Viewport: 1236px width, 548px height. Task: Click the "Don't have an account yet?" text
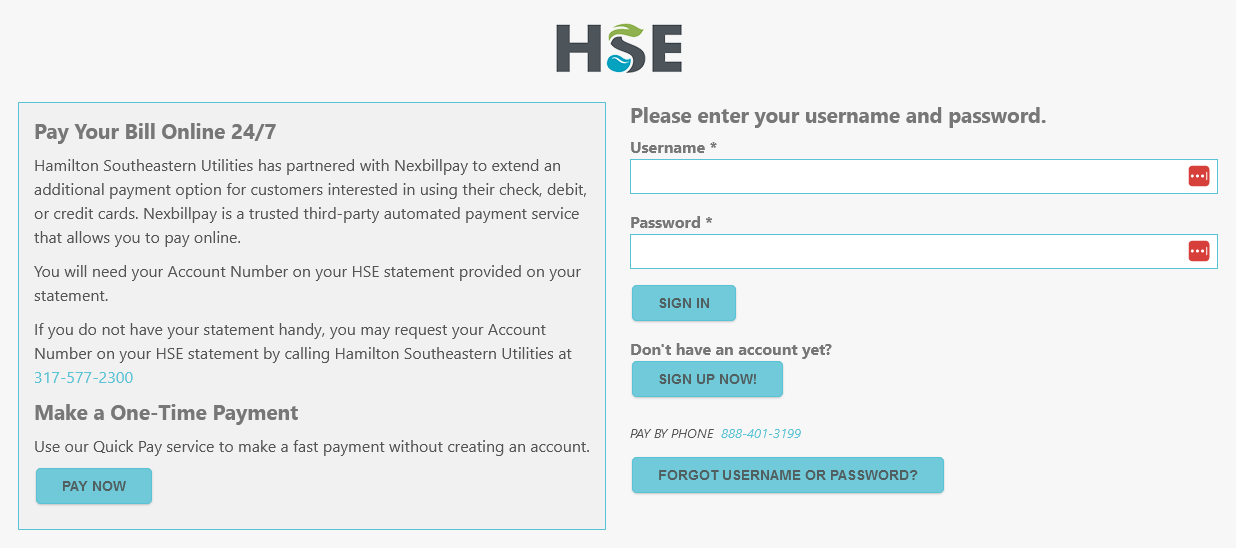click(731, 350)
